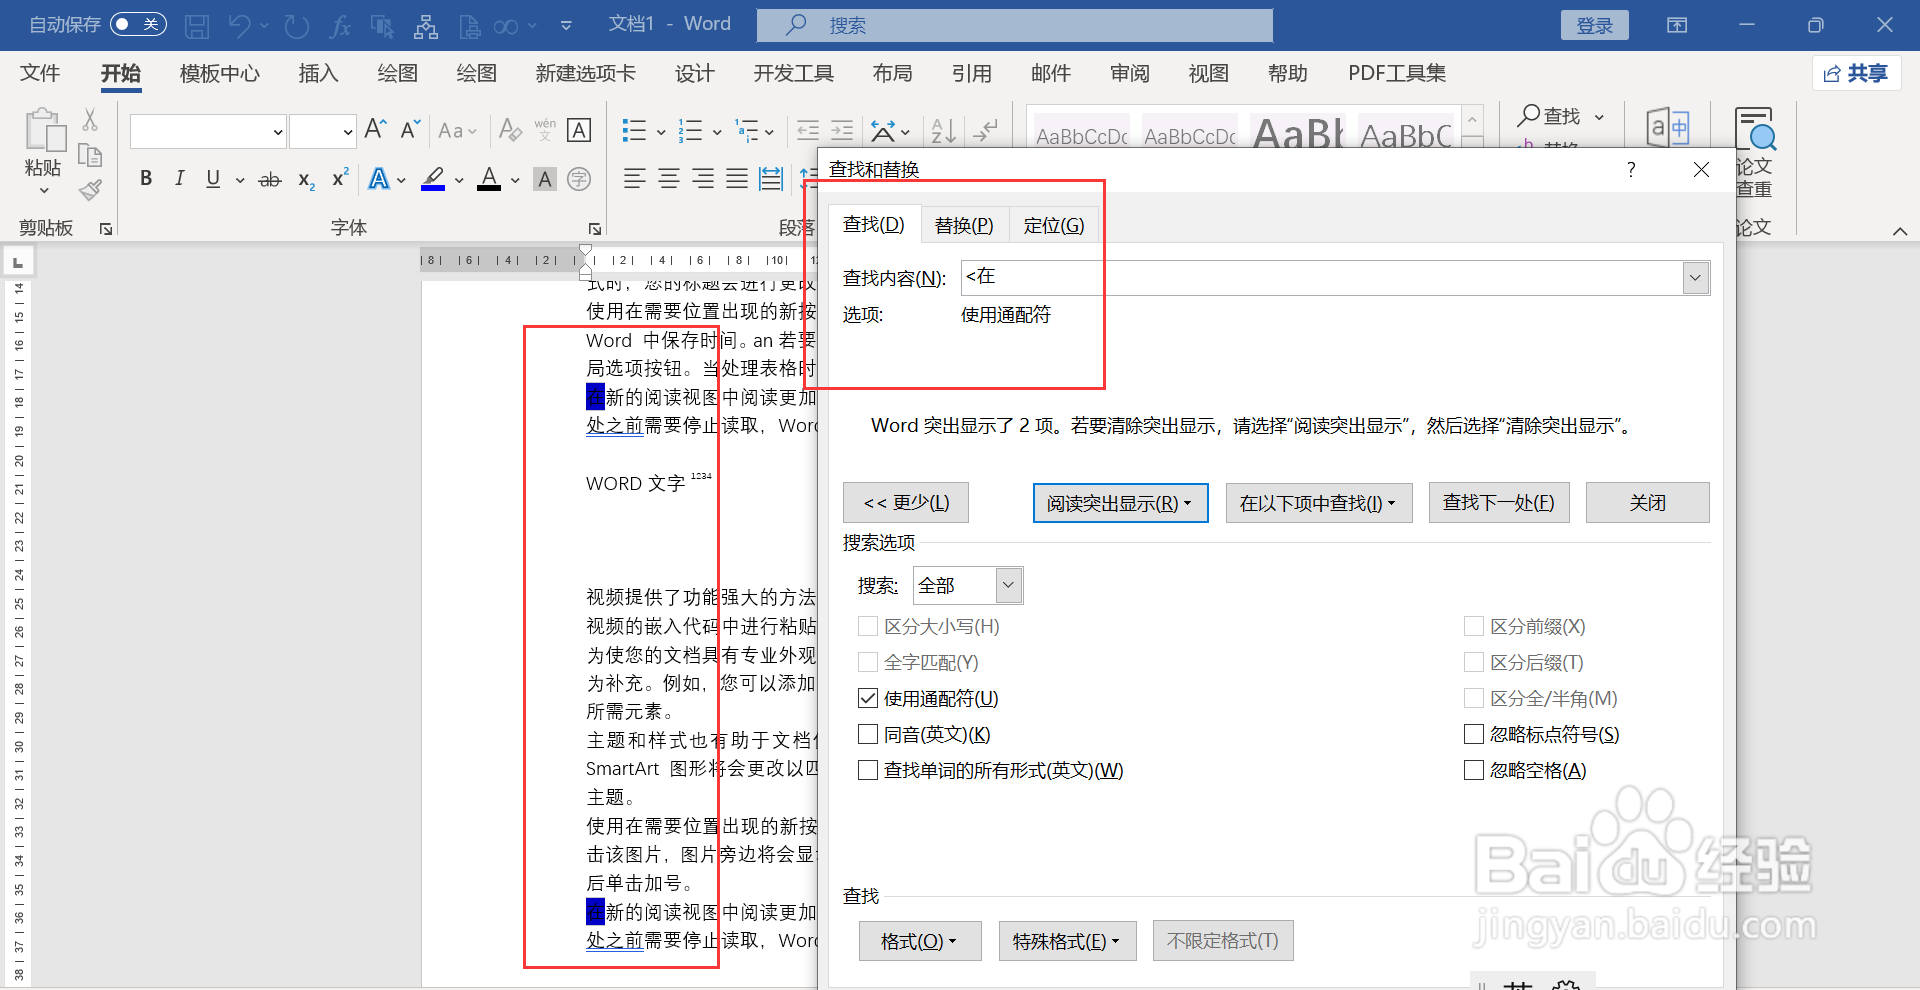Screen dimensions: 1920x990
Task: Check 忽略空格(A) checkbox
Action: 1474,770
